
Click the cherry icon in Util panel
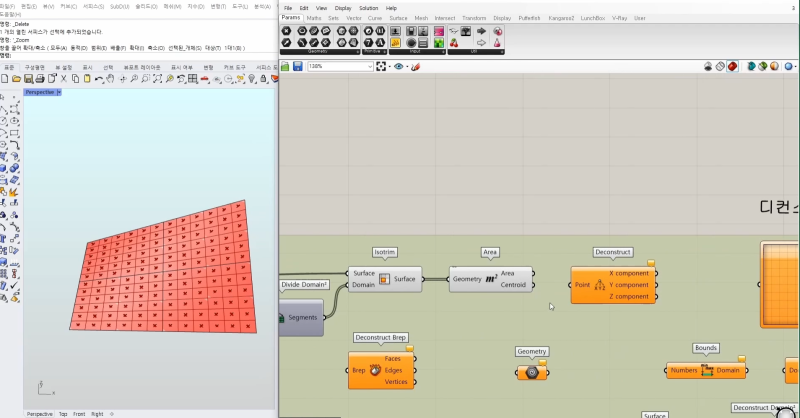(454, 43)
